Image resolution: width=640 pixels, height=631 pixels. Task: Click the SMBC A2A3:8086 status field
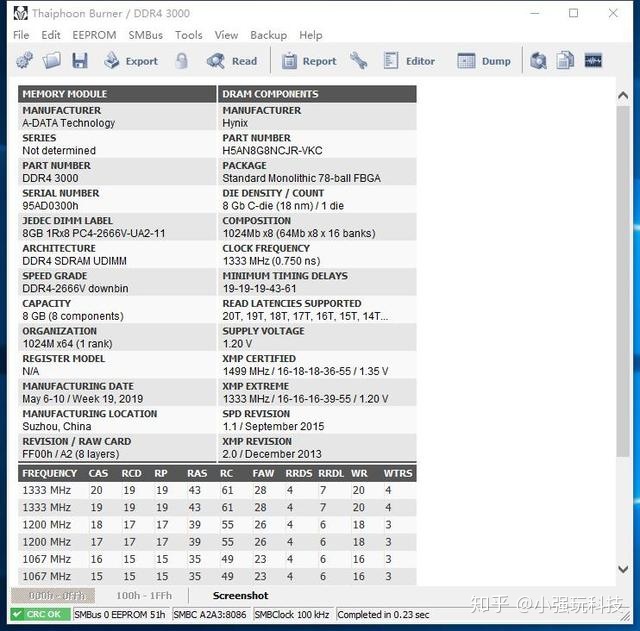click(210, 614)
